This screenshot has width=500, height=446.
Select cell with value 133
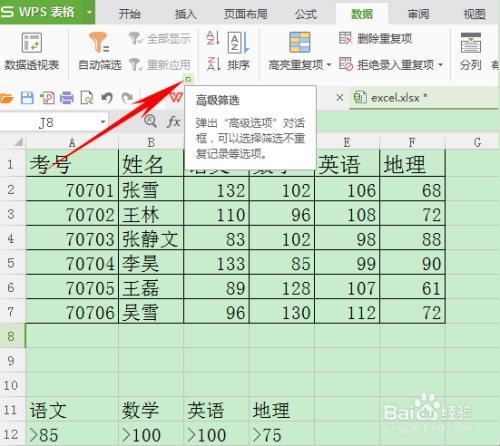click(216, 263)
